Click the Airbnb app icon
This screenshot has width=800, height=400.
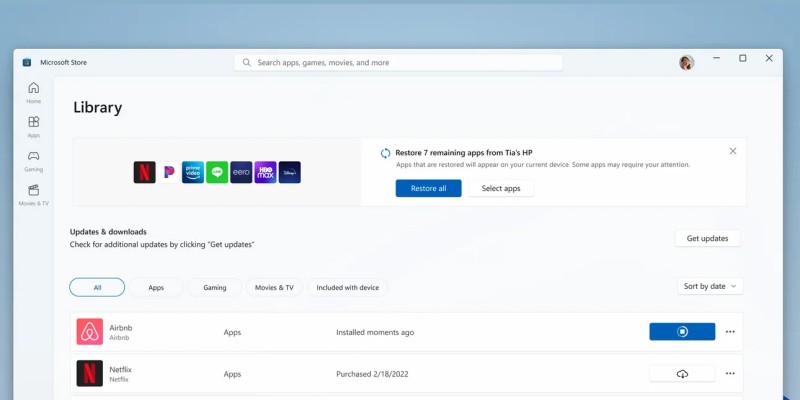(90, 332)
